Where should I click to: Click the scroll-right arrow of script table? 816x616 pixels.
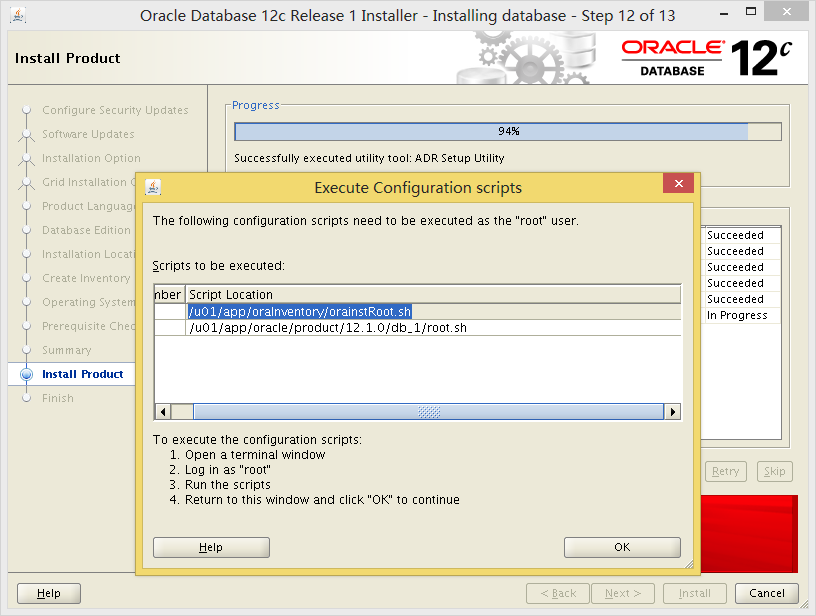tap(673, 412)
